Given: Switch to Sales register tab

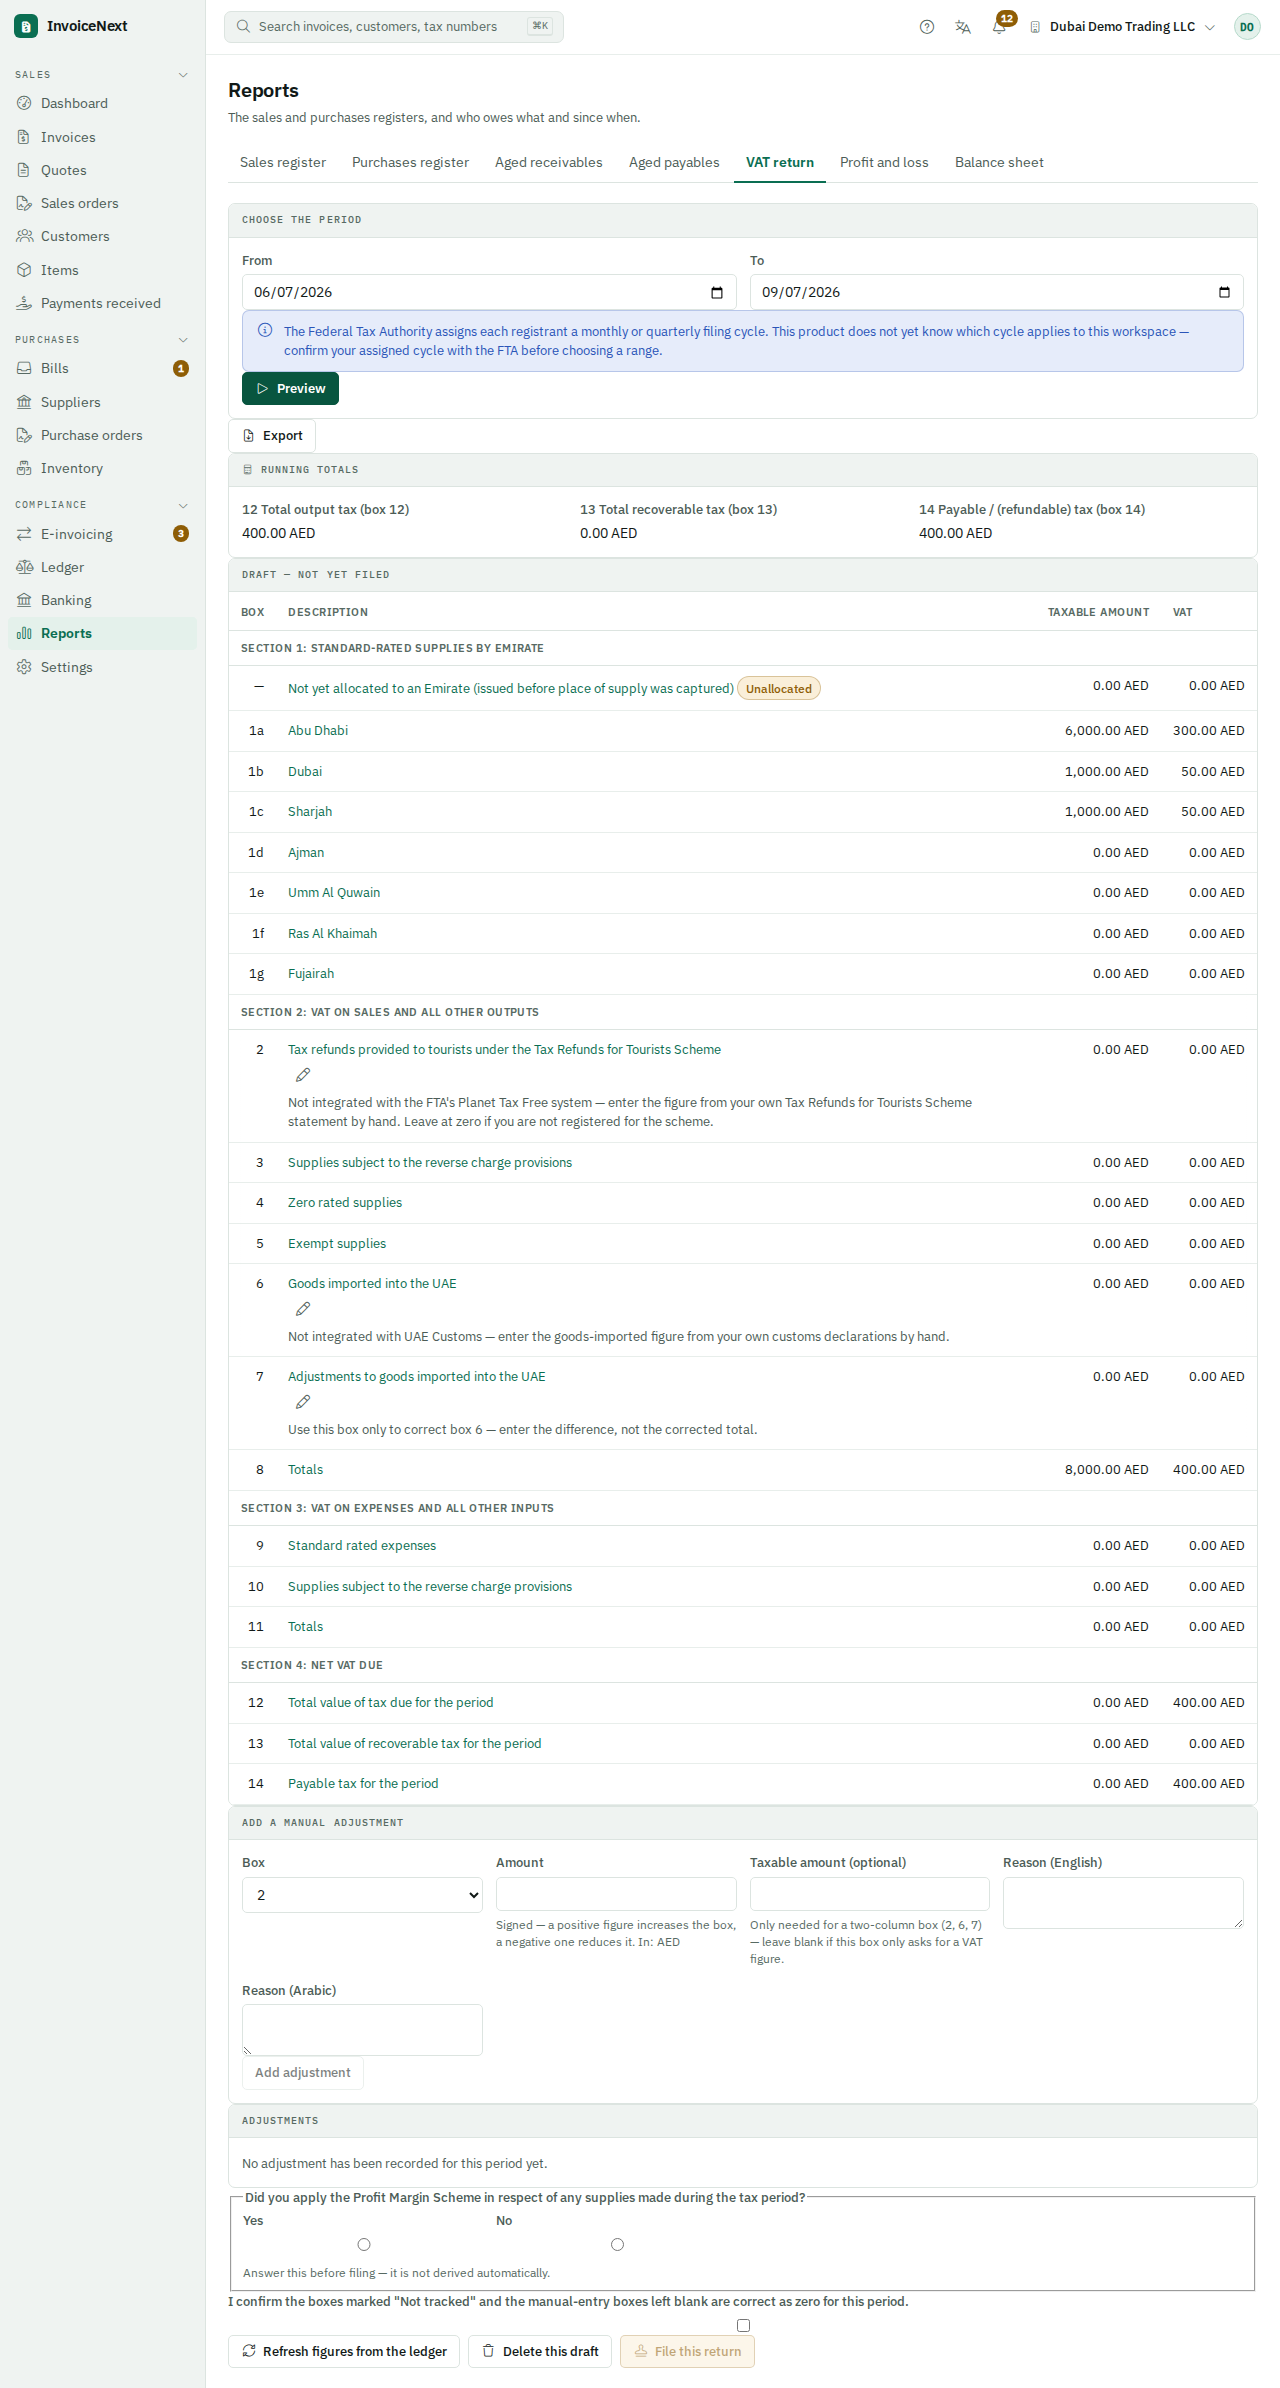Looking at the screenshot, I should click(x=283, y=162).
